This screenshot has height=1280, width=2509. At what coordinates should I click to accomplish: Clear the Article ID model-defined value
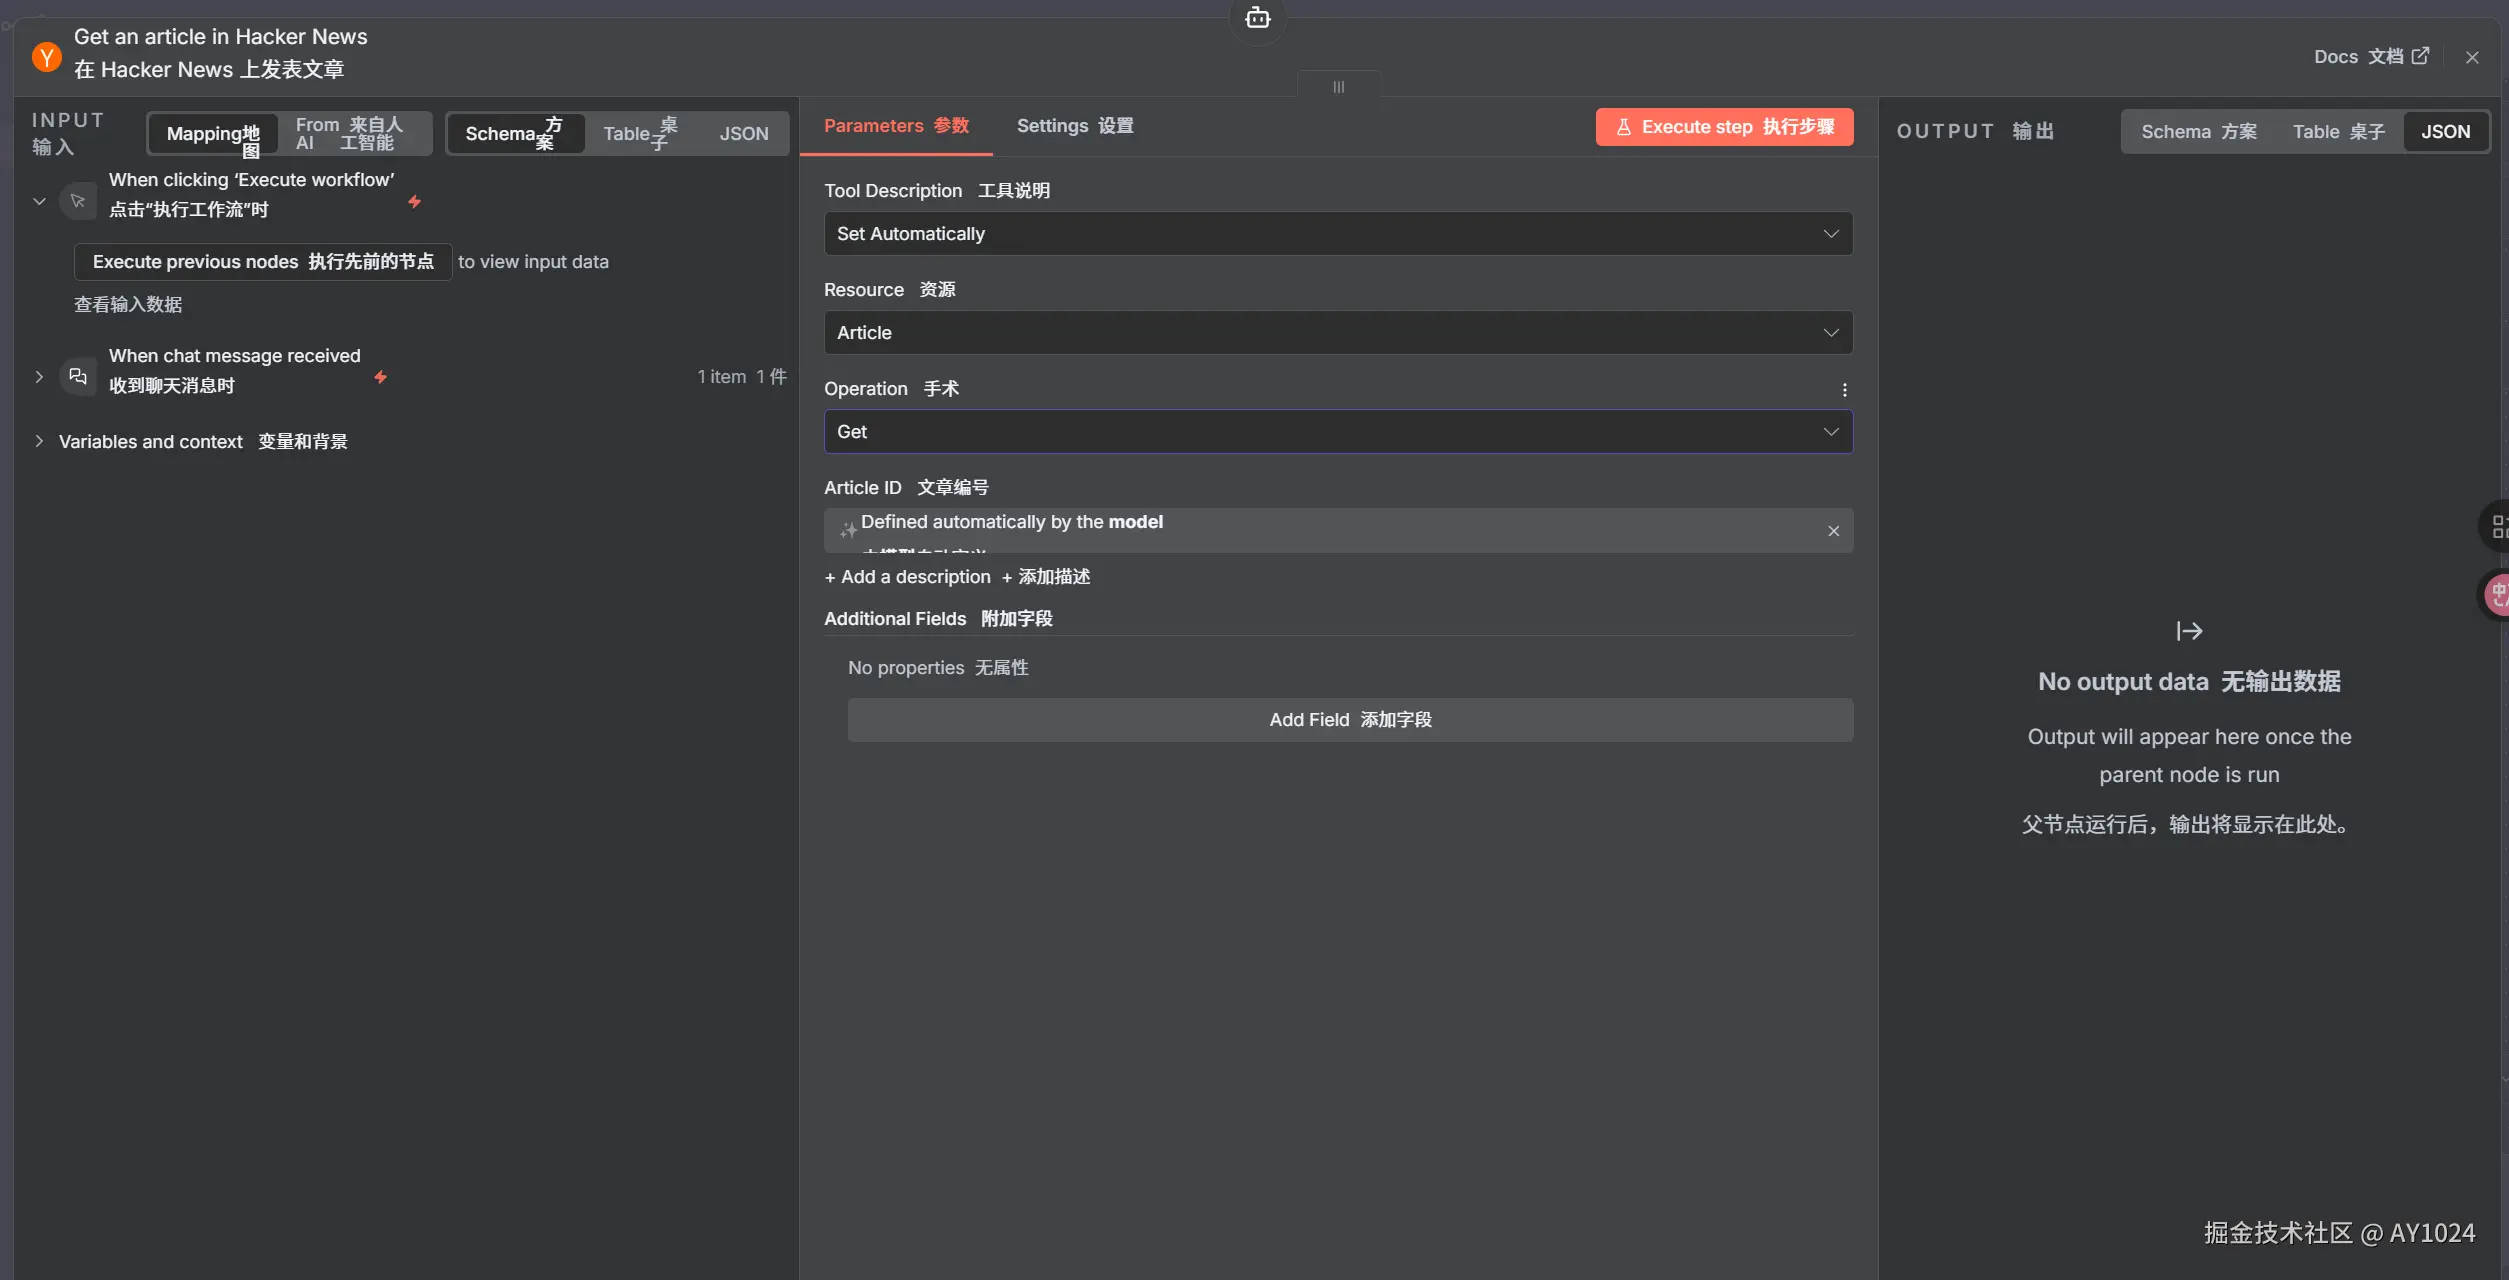click(x=1833, y=531)
